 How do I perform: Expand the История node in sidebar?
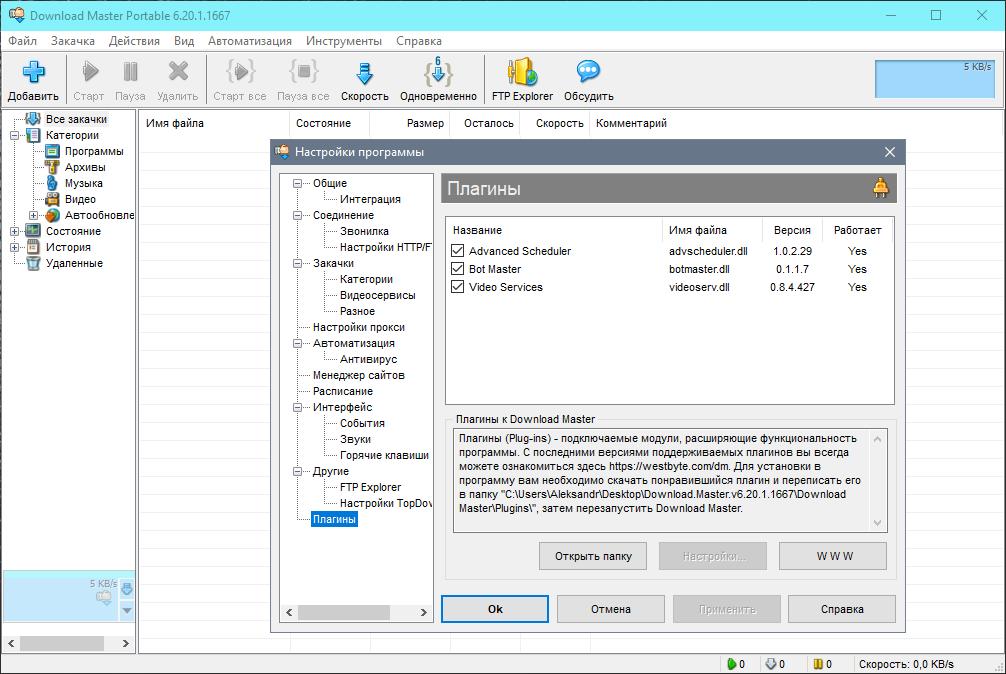pyautogui.click(x=15, y=247)
